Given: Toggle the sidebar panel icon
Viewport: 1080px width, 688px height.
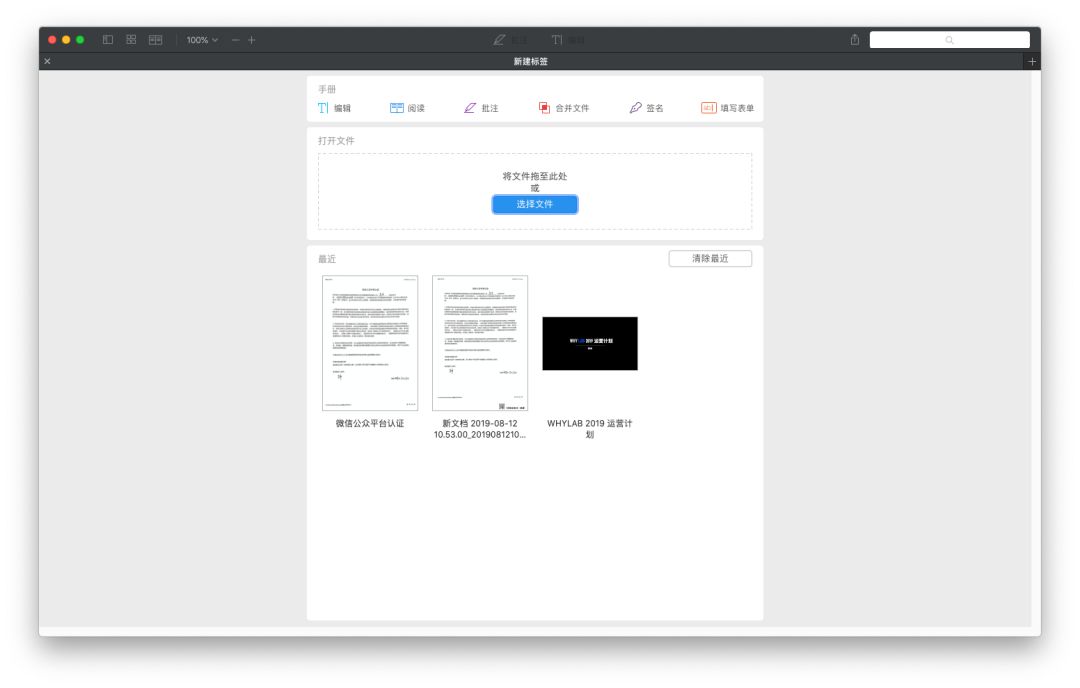Looking at the screenshot, I should [107, 40].
